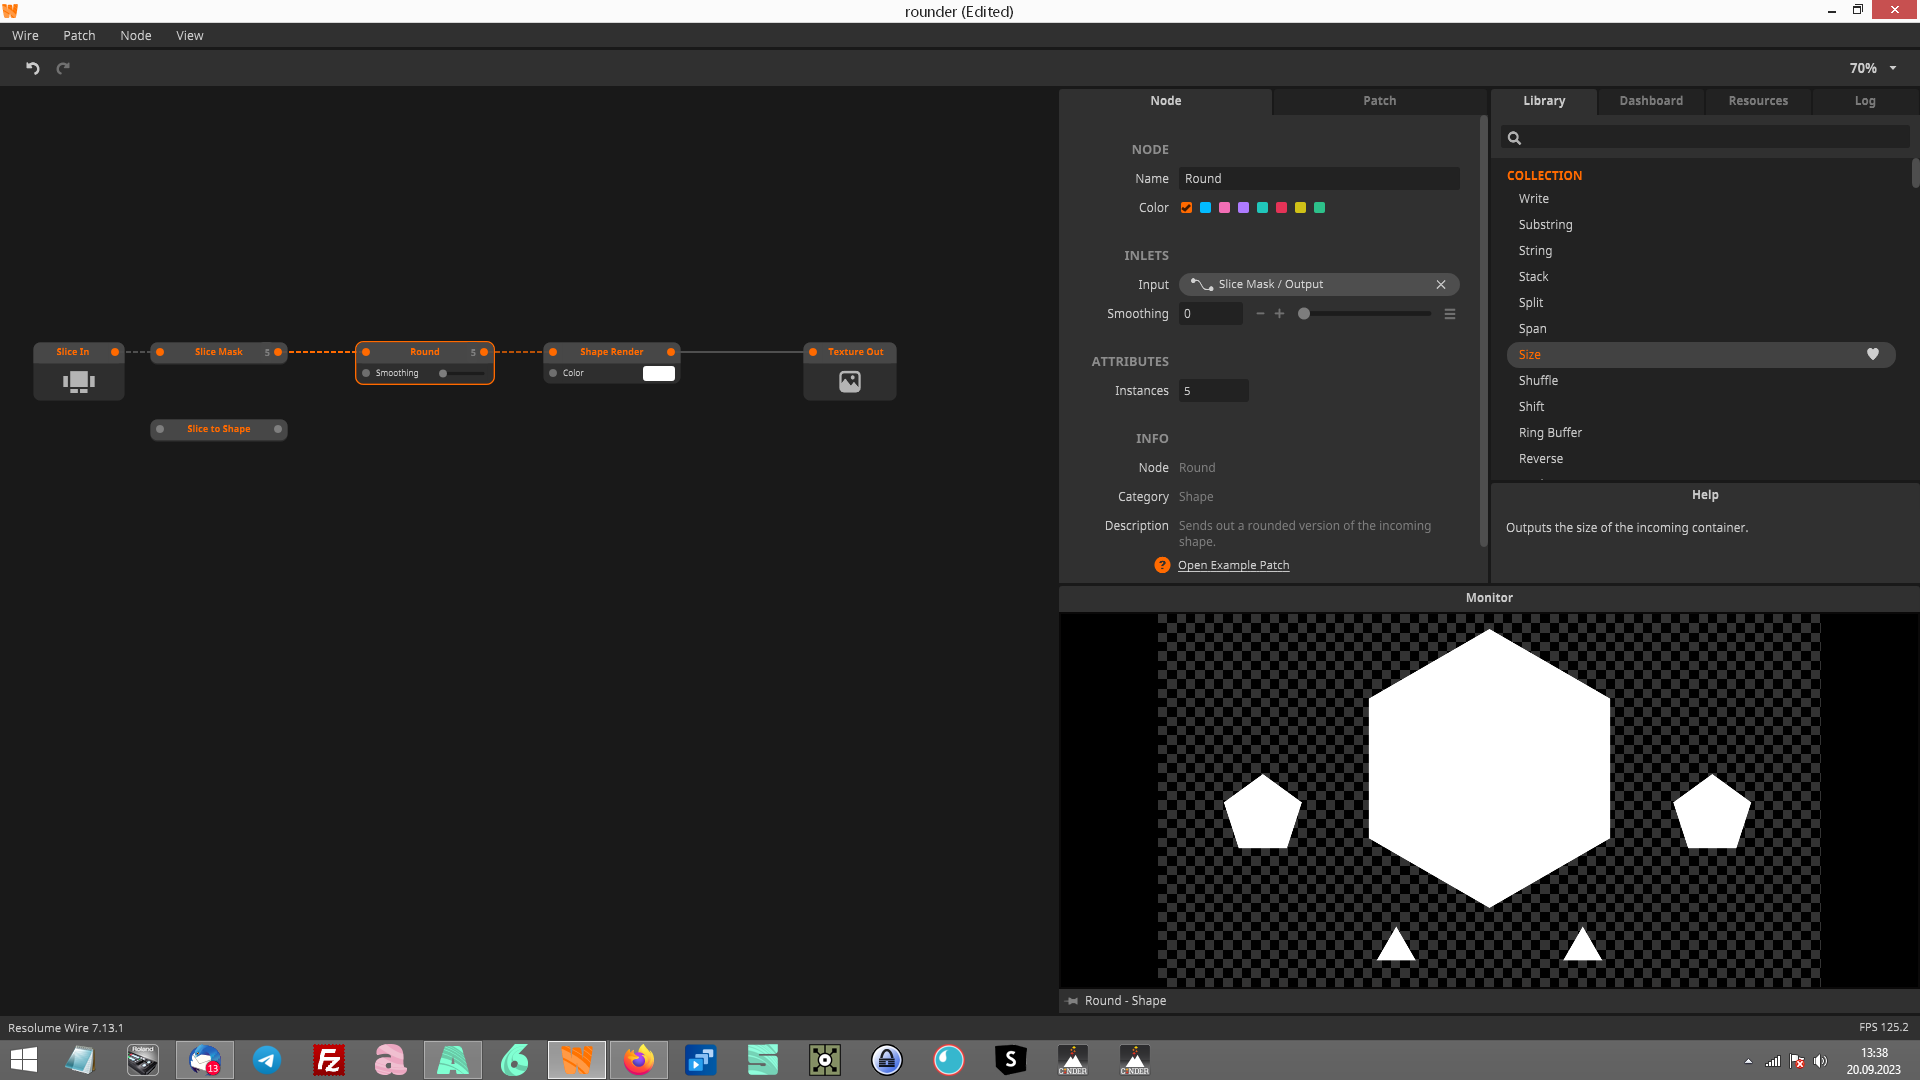Open the Patch menu
The width and height of the screenshot is (1920, 1080).
tap(79, 35)
